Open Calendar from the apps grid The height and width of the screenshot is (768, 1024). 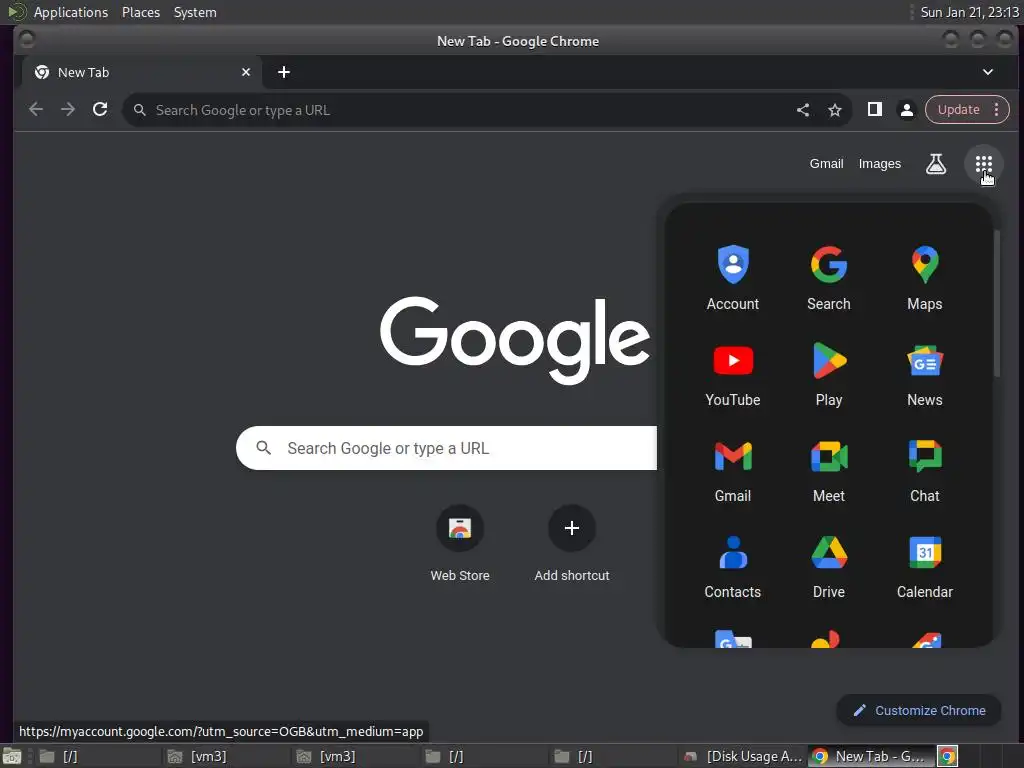coord(925,566)
